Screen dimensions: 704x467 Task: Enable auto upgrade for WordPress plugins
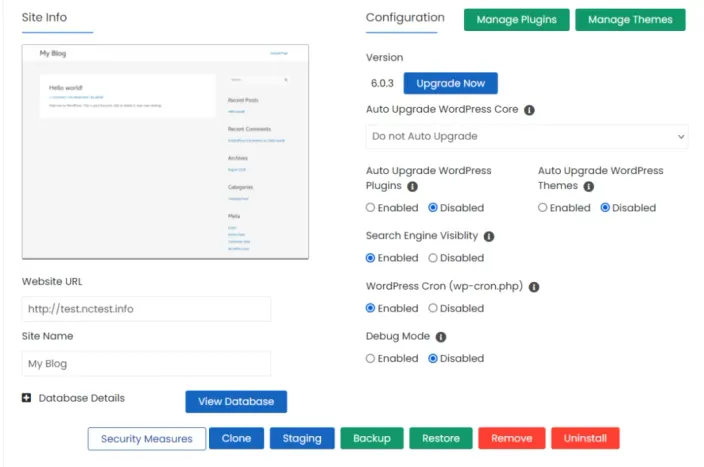[x=370, y=207]
